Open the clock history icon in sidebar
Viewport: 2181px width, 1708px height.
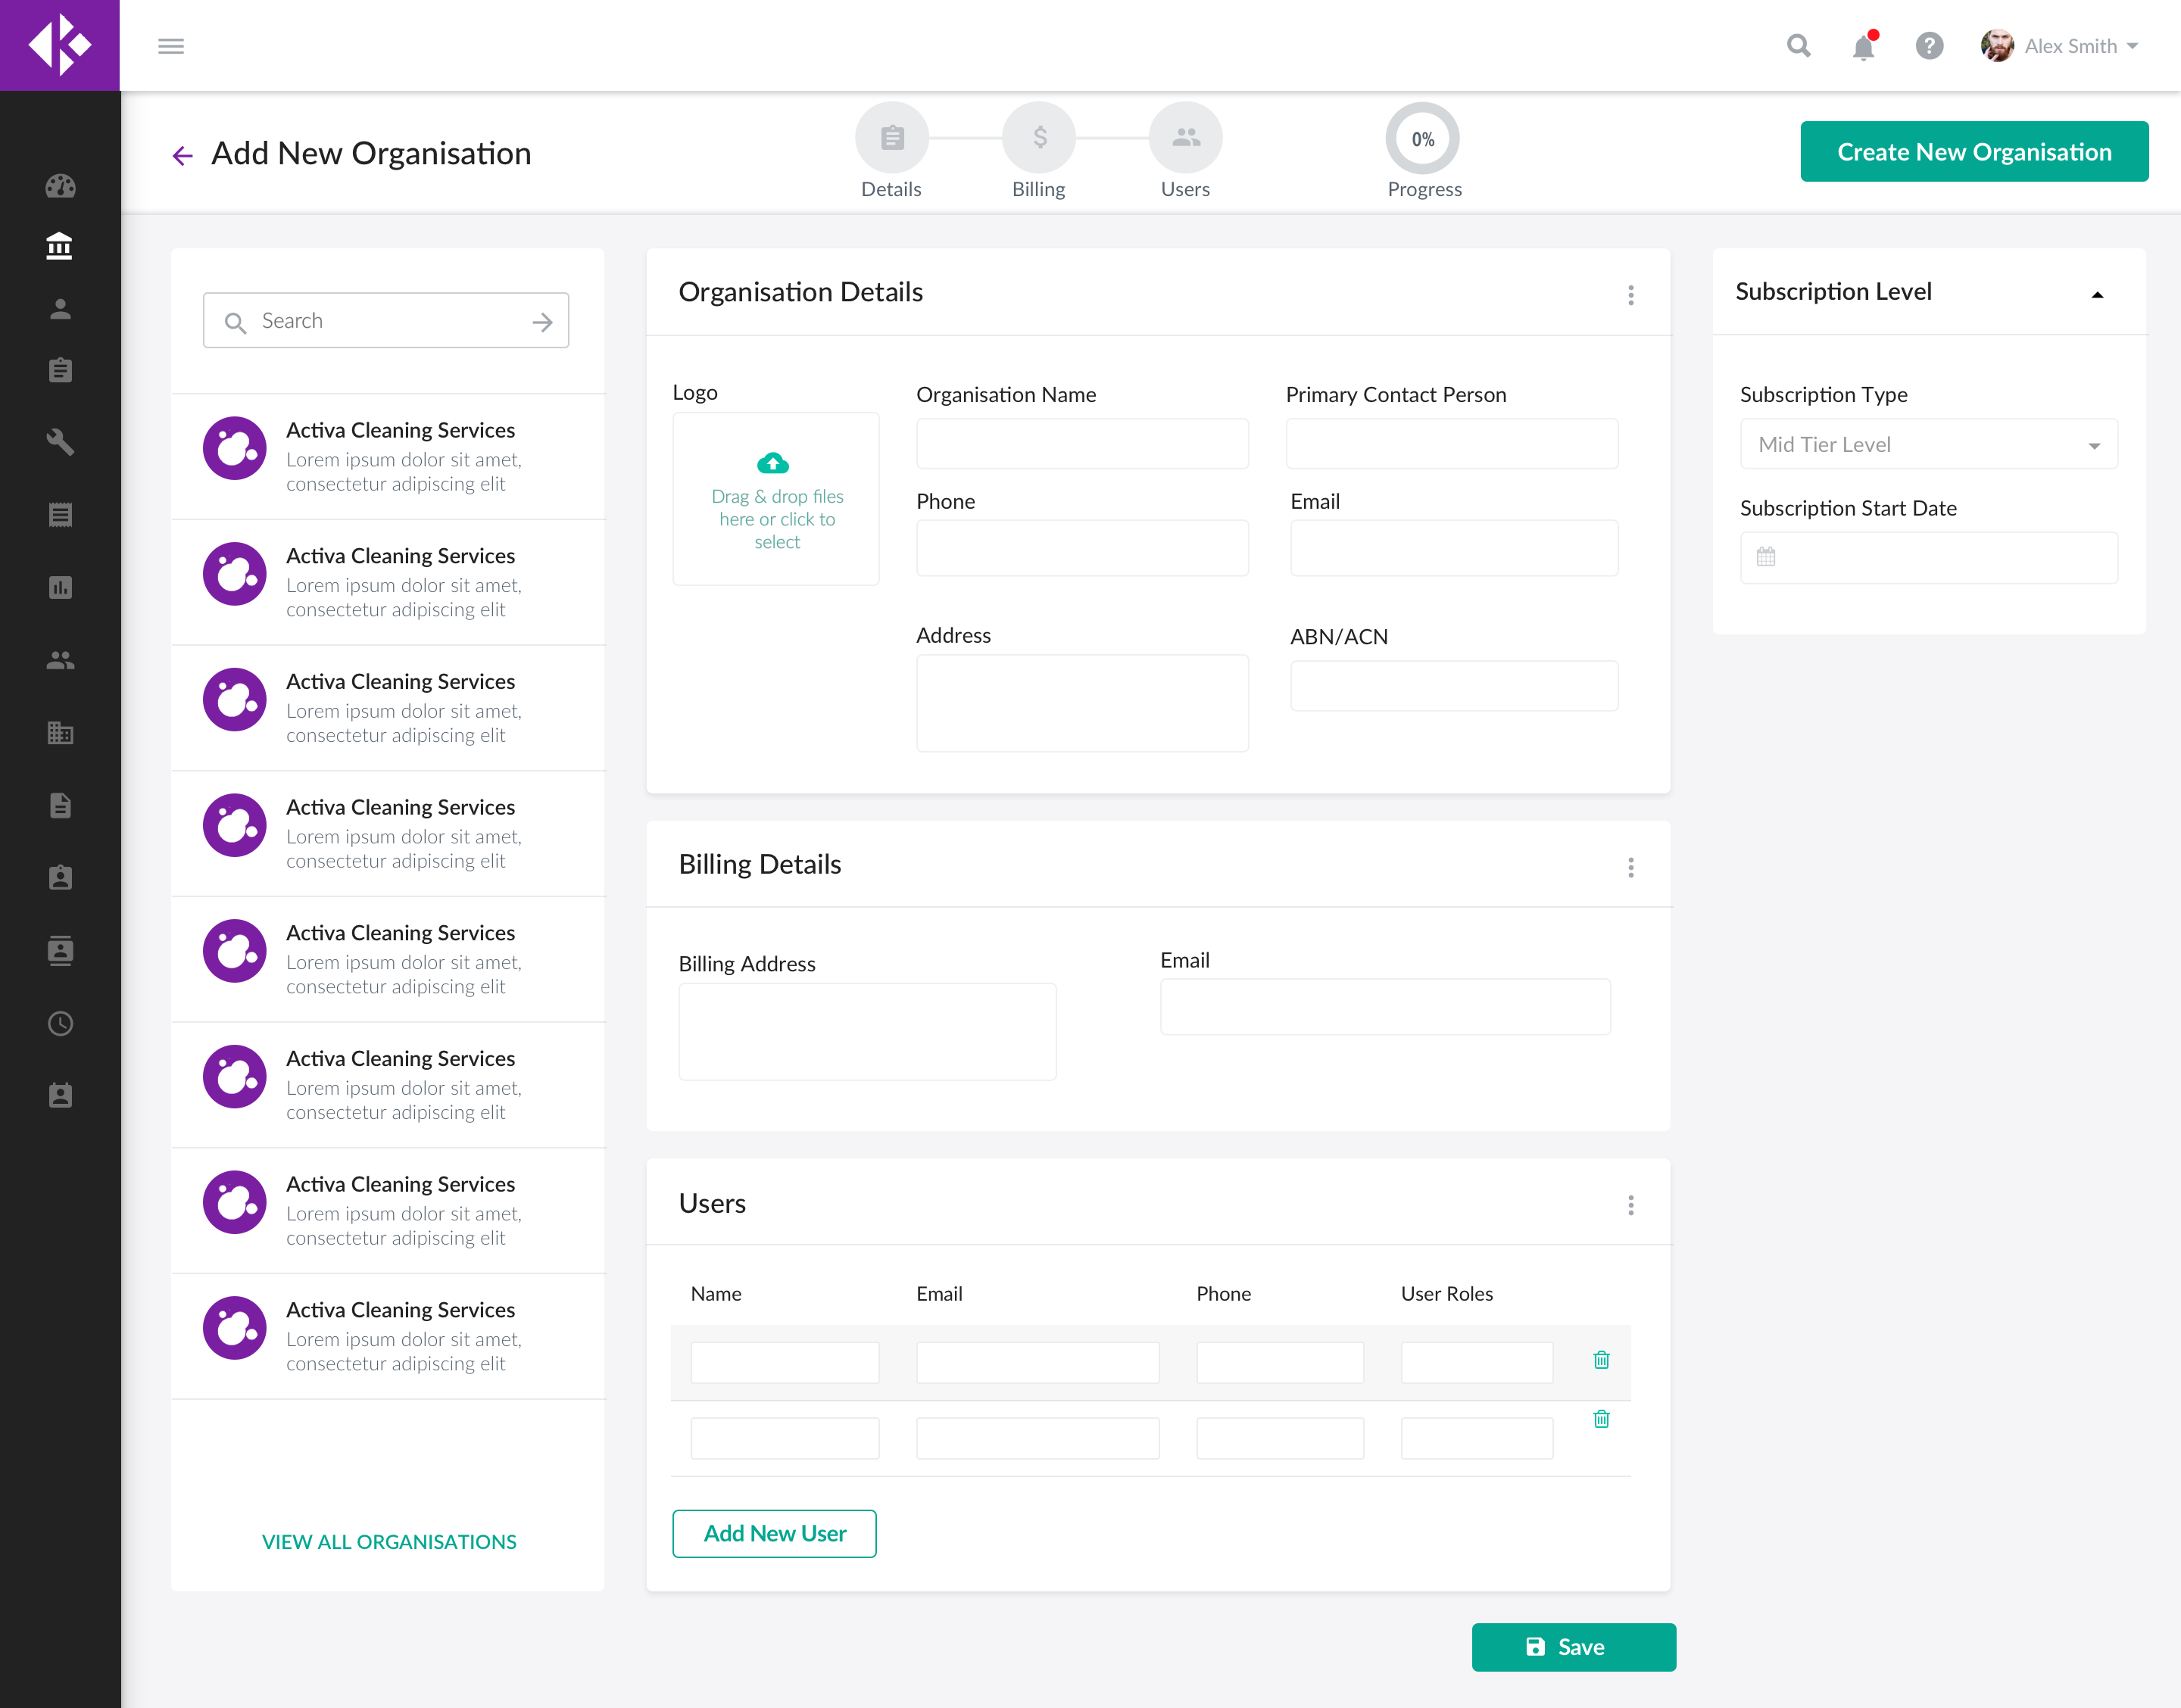pyautogui.click(x=60, y=1023)
